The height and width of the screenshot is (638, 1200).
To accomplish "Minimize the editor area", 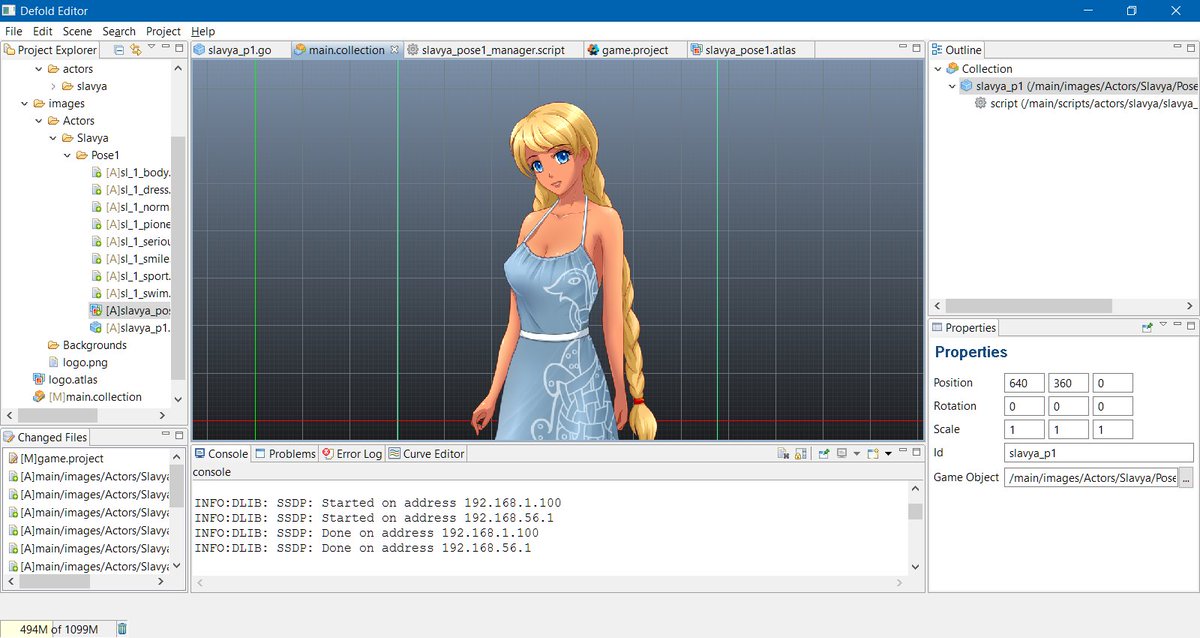I will [902, 47].
